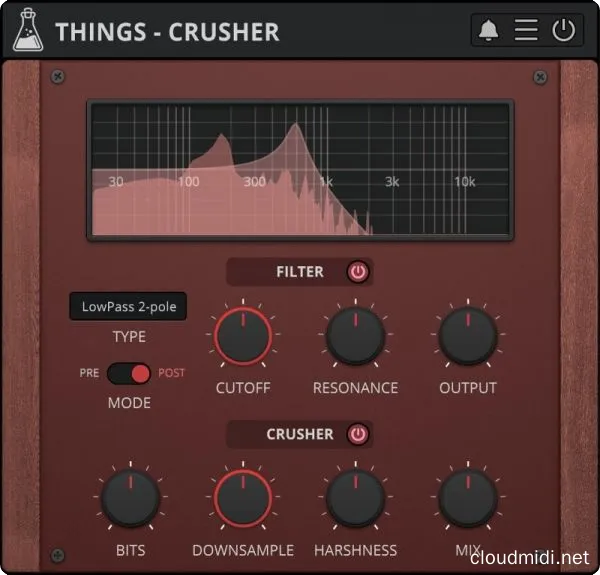Open the notifications bell icon

[x=488, y=30]
